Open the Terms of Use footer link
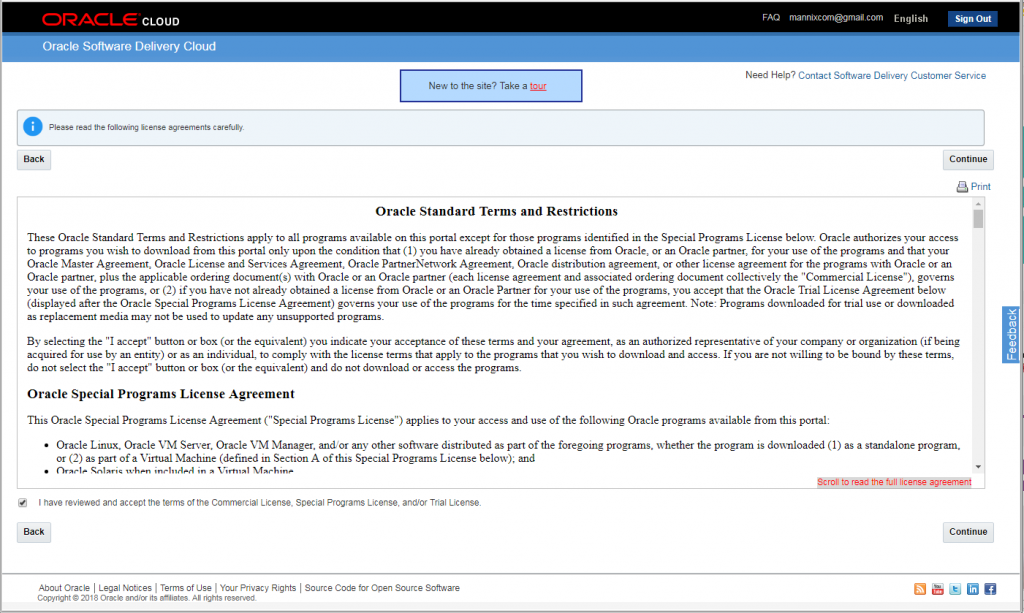Screen dimensions: 1024x613 point(185,588)
